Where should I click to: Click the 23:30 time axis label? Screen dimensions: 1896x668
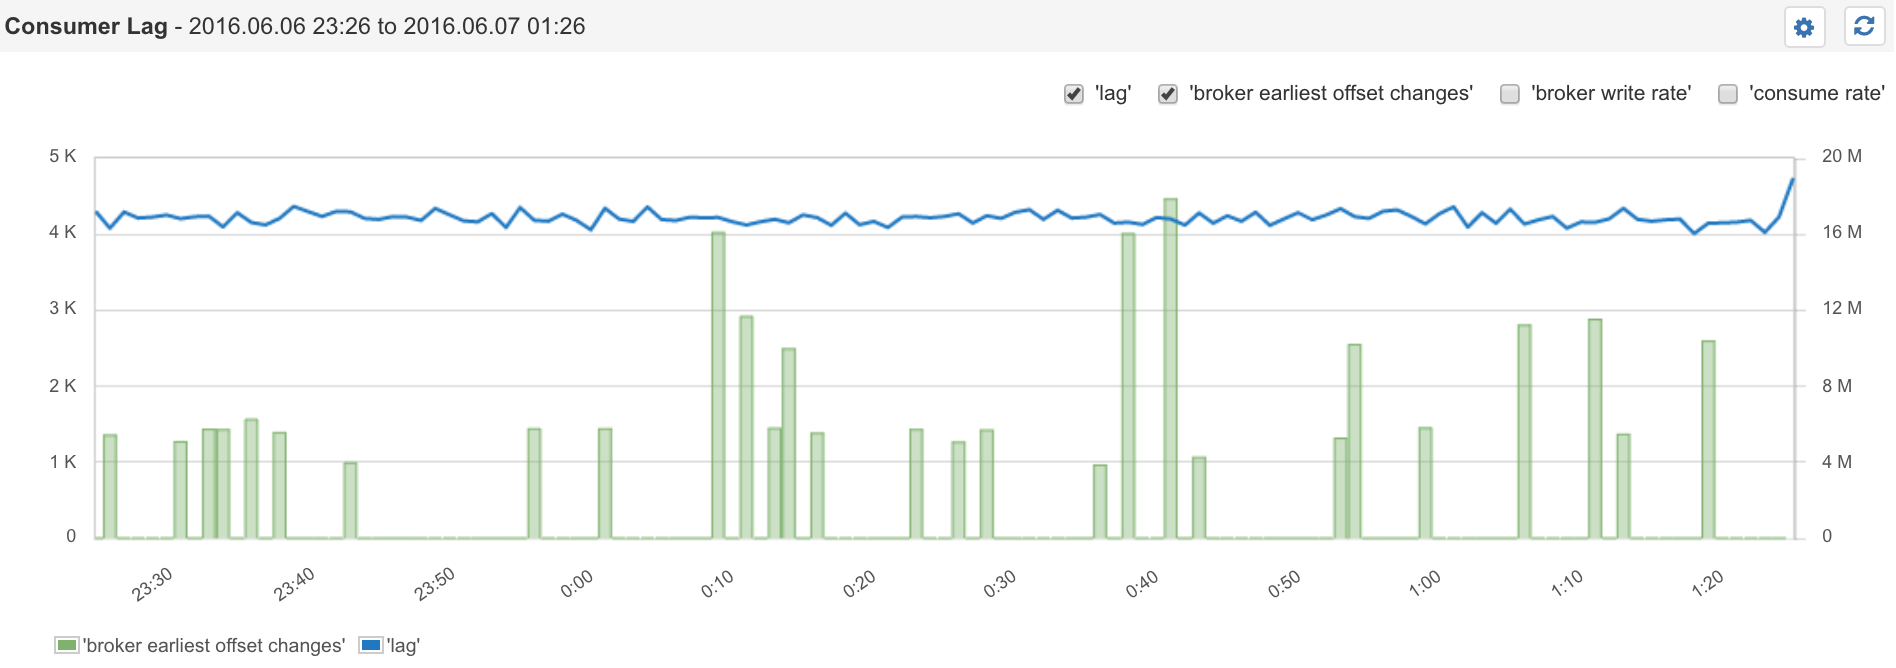pyautogui.click(x=152, y=584)
